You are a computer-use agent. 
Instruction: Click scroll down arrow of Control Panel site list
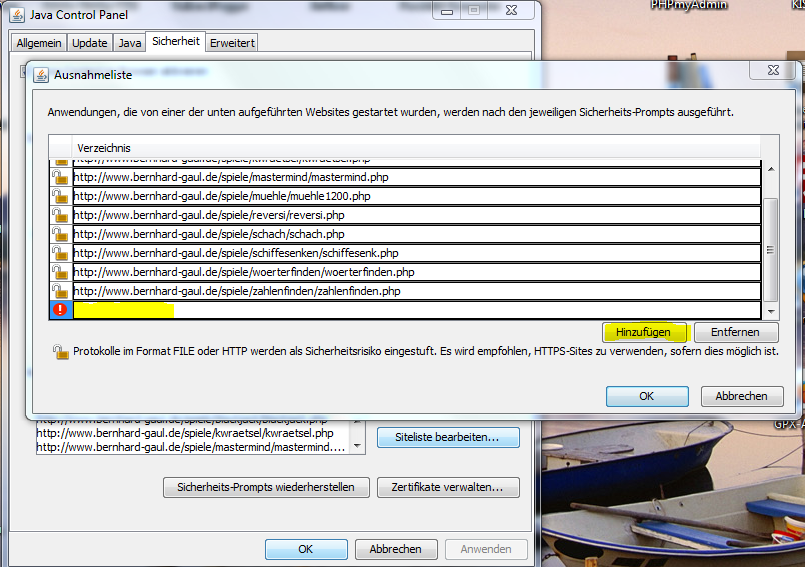pos(357,446)
